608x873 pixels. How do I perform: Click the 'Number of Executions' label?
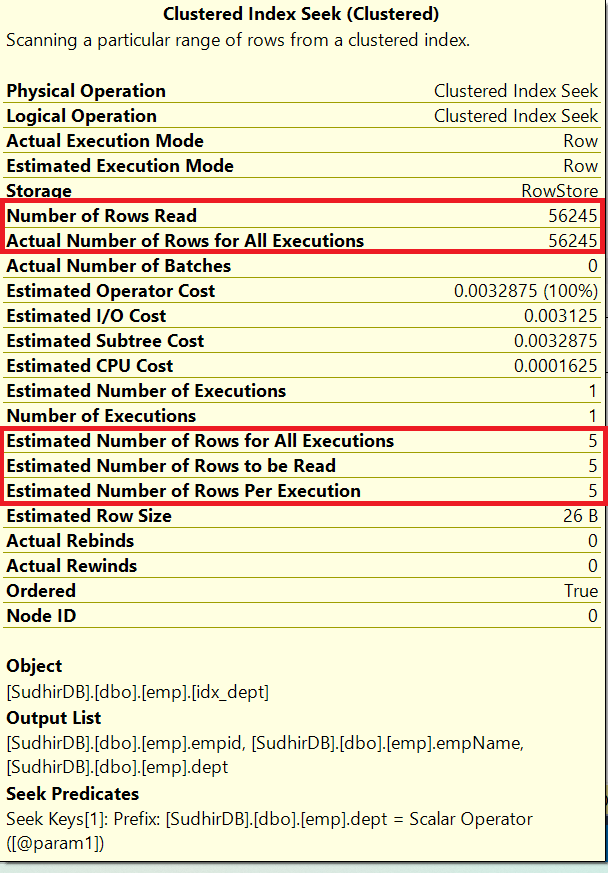101,416
